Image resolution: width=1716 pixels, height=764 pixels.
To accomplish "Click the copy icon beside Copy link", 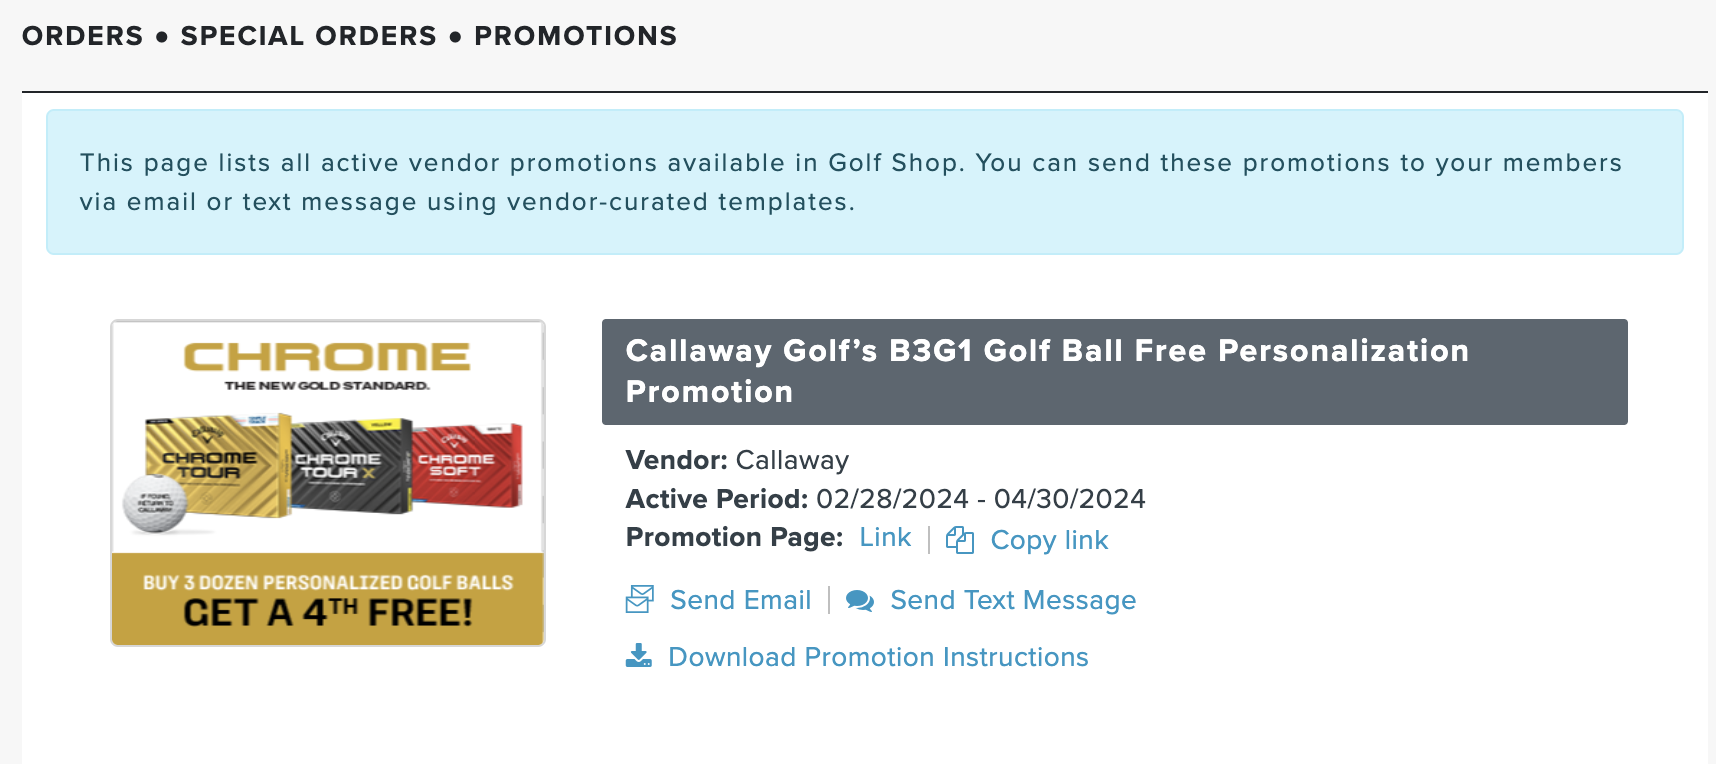I will click(960, 540).
